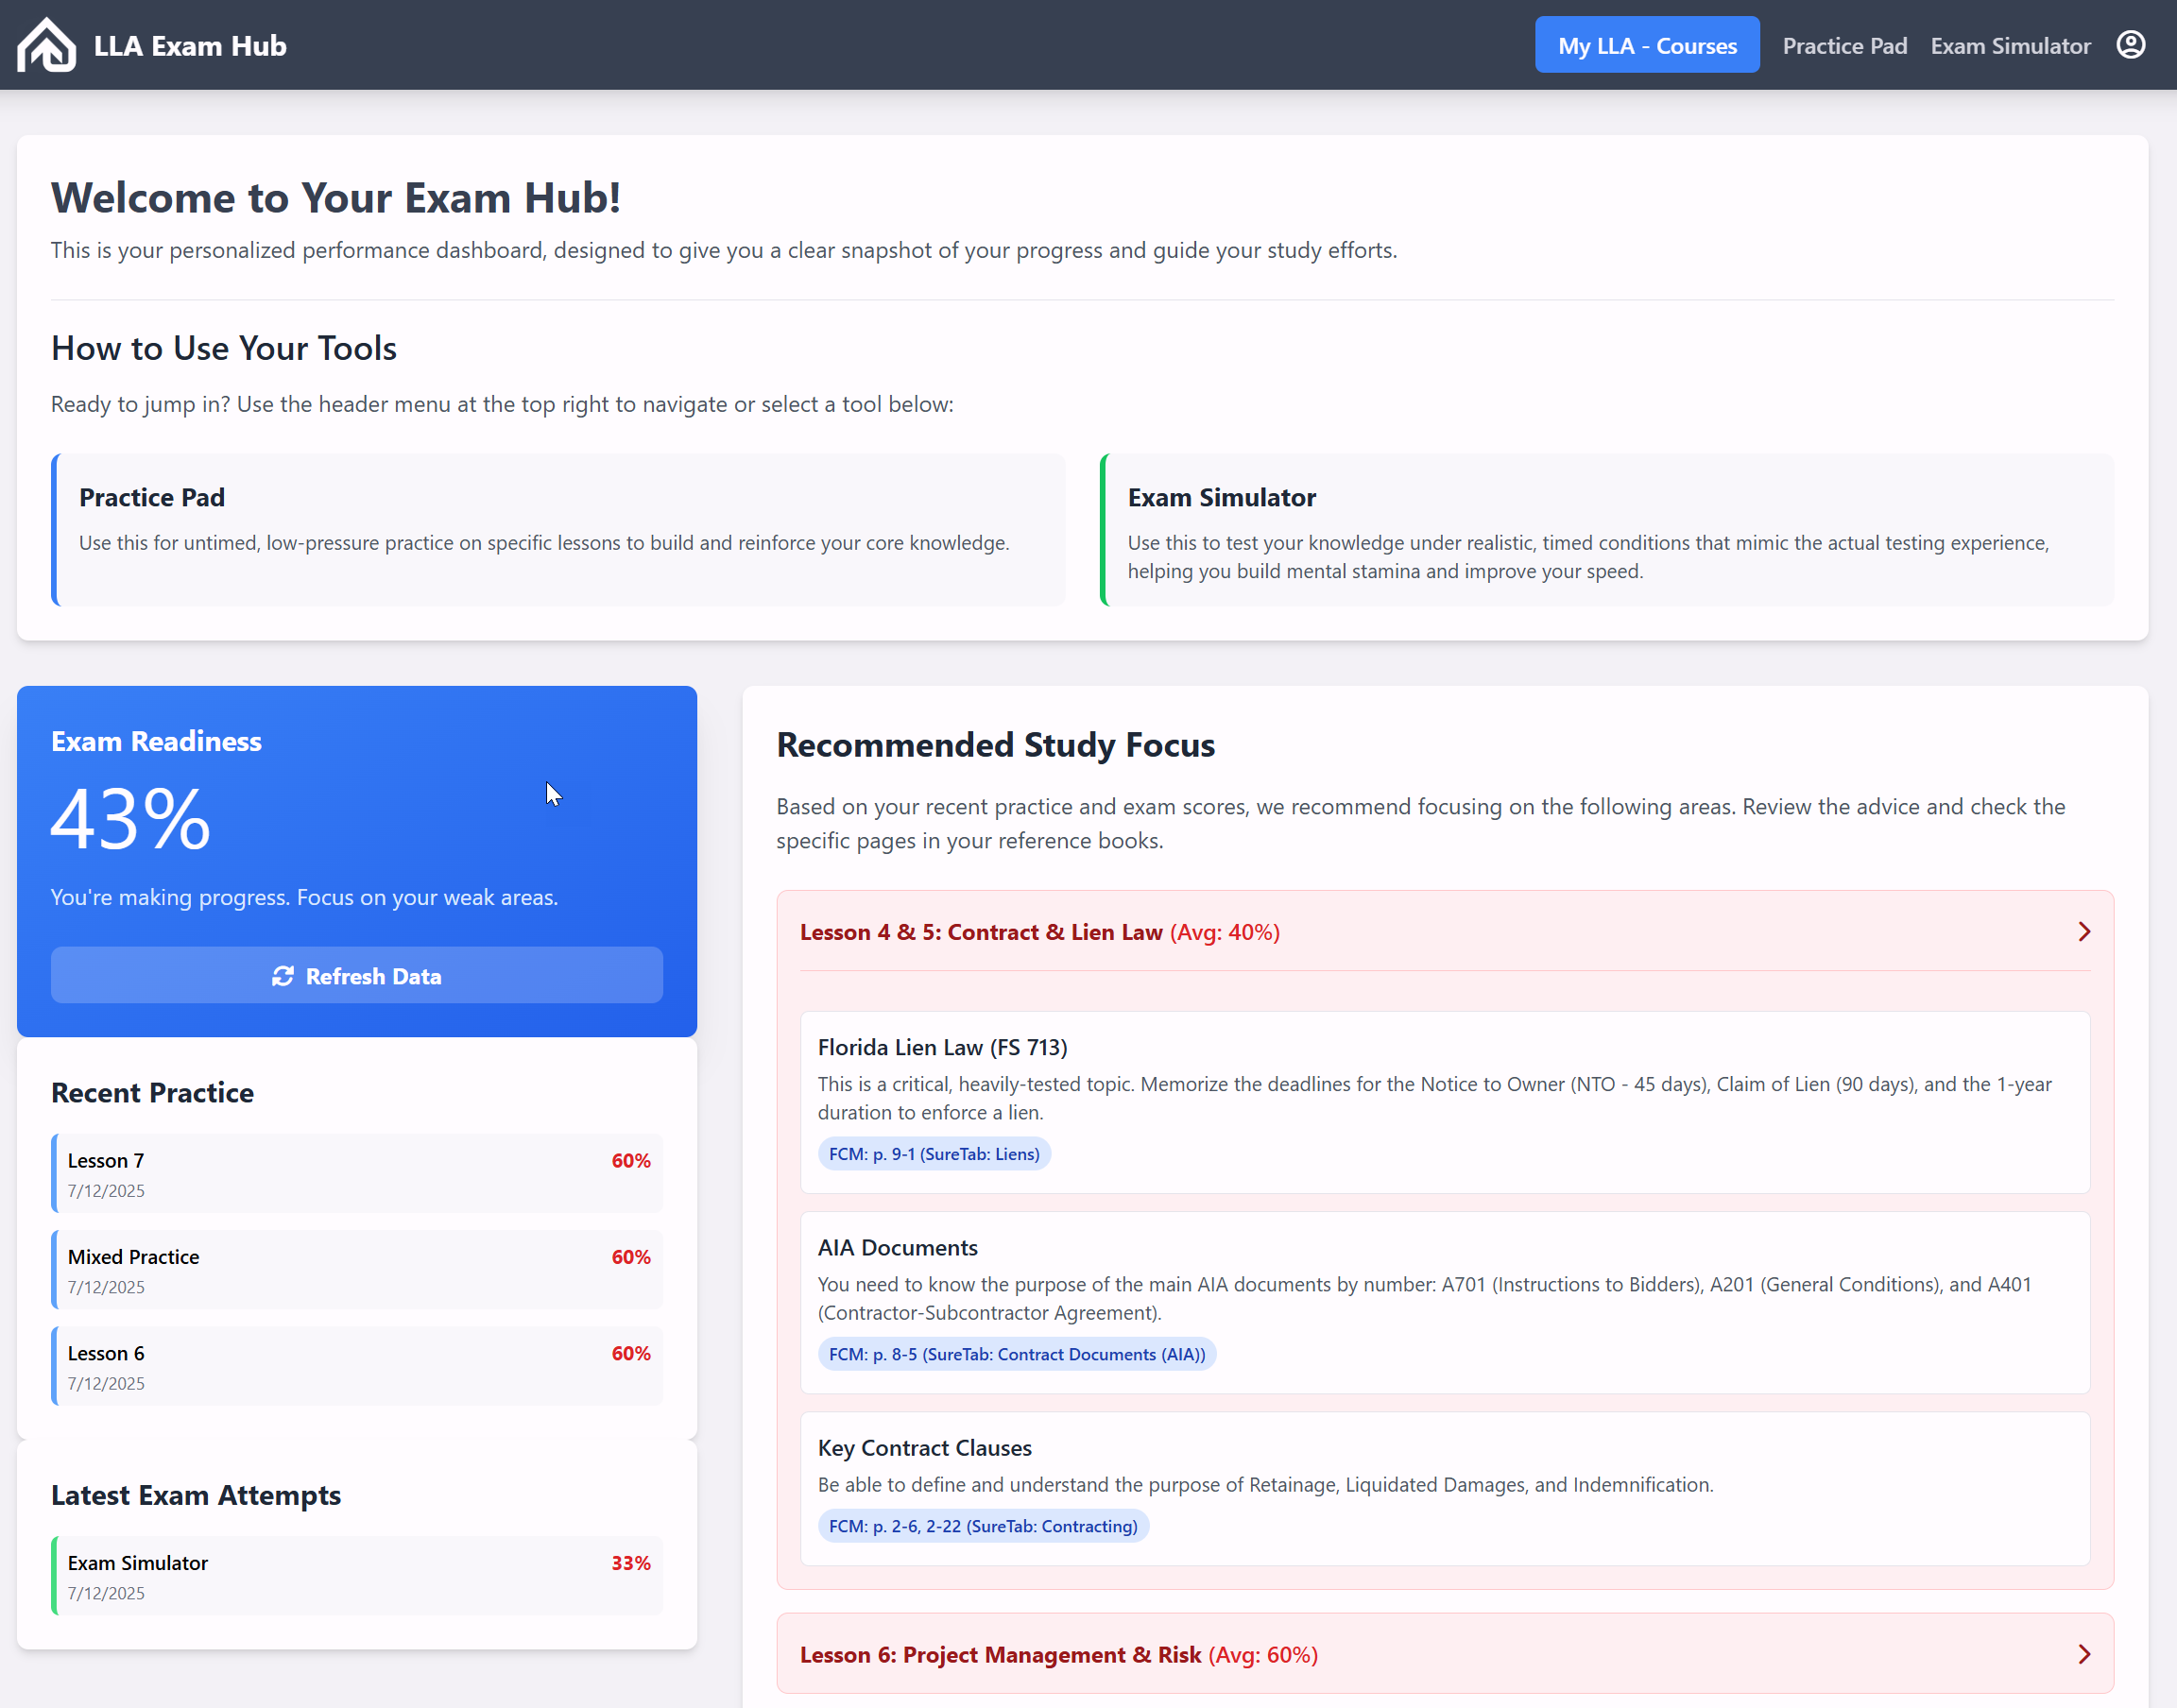Open the Exam Simulator attempt result
Viewport: 2177px width, 1708px height.
pyautogui.click(x=357, y=1576)
